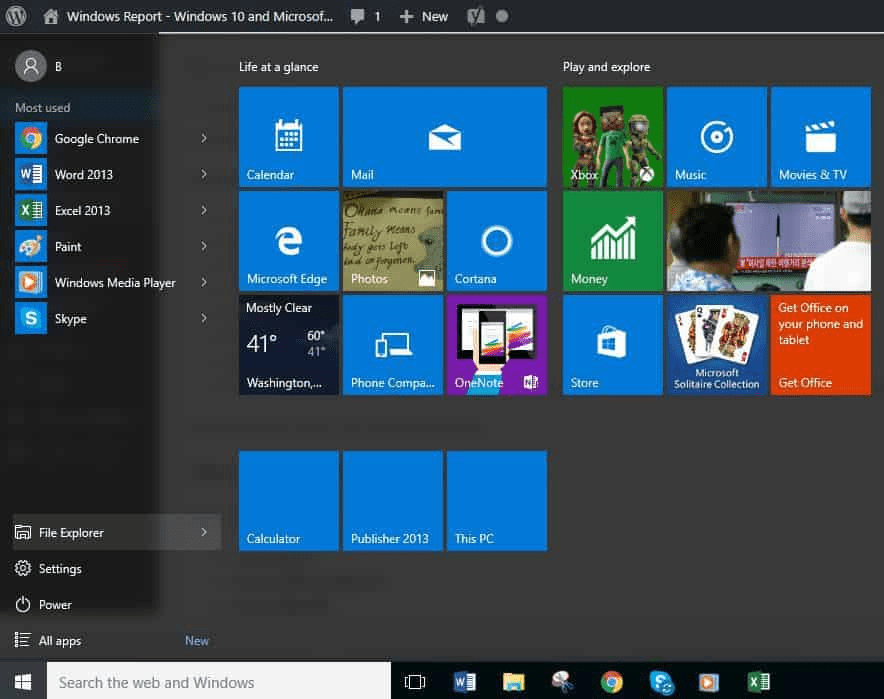Expand the File Explorer jump list
Viewport: 884px width, 699px height.
tap(204, 532)
